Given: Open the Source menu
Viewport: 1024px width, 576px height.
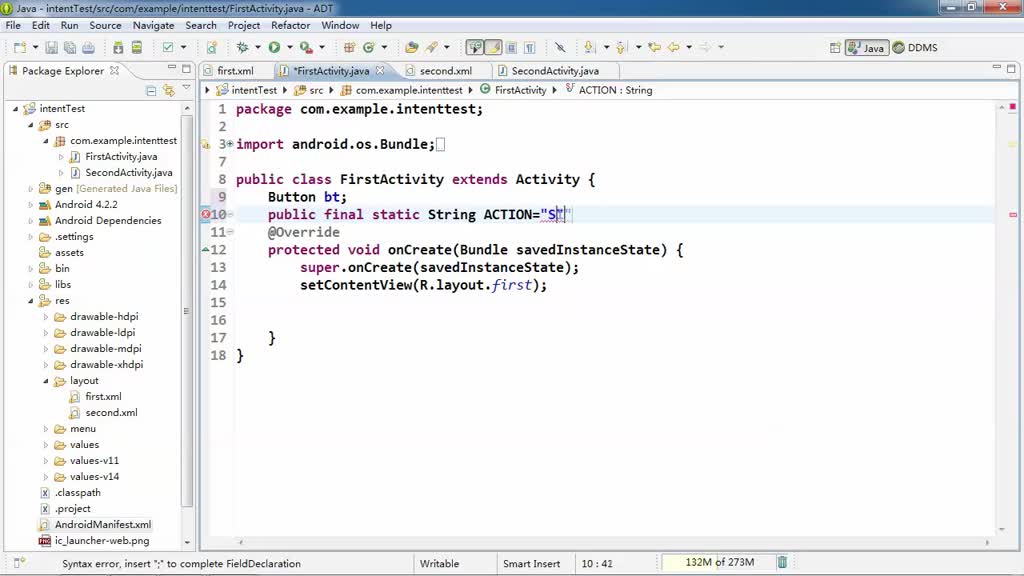Looking at the screenshot, I should pyautogui.click(x=105, y=25).
